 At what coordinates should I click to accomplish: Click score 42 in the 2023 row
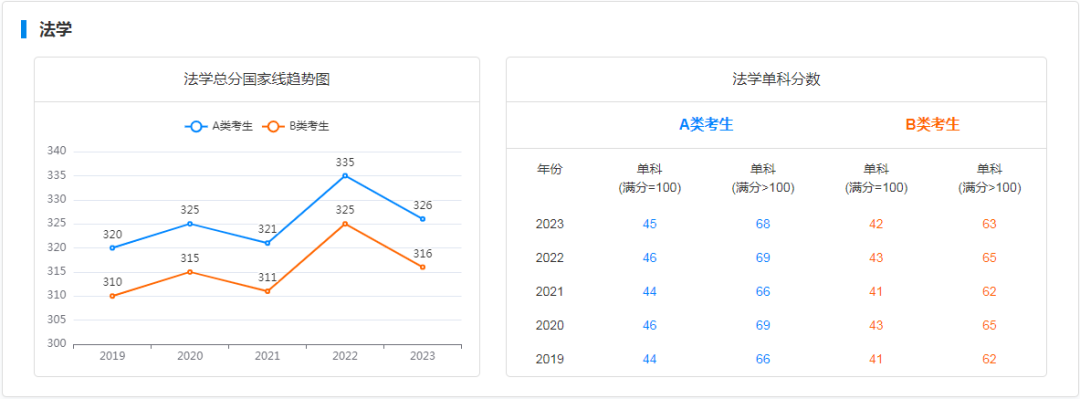(x=876, y=224)
